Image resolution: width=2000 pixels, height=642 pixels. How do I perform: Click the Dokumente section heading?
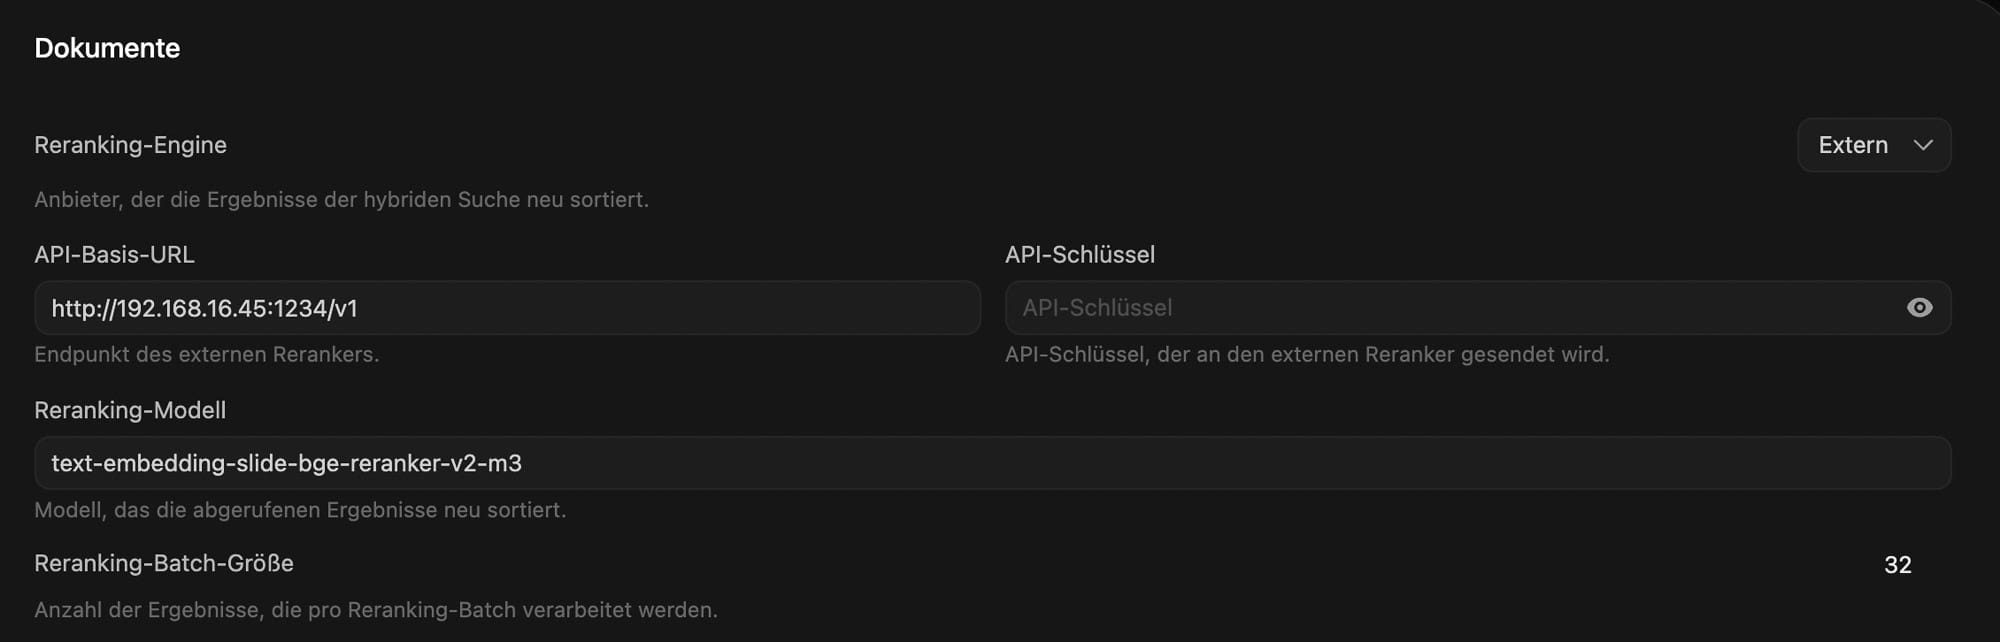coord(107,48)
